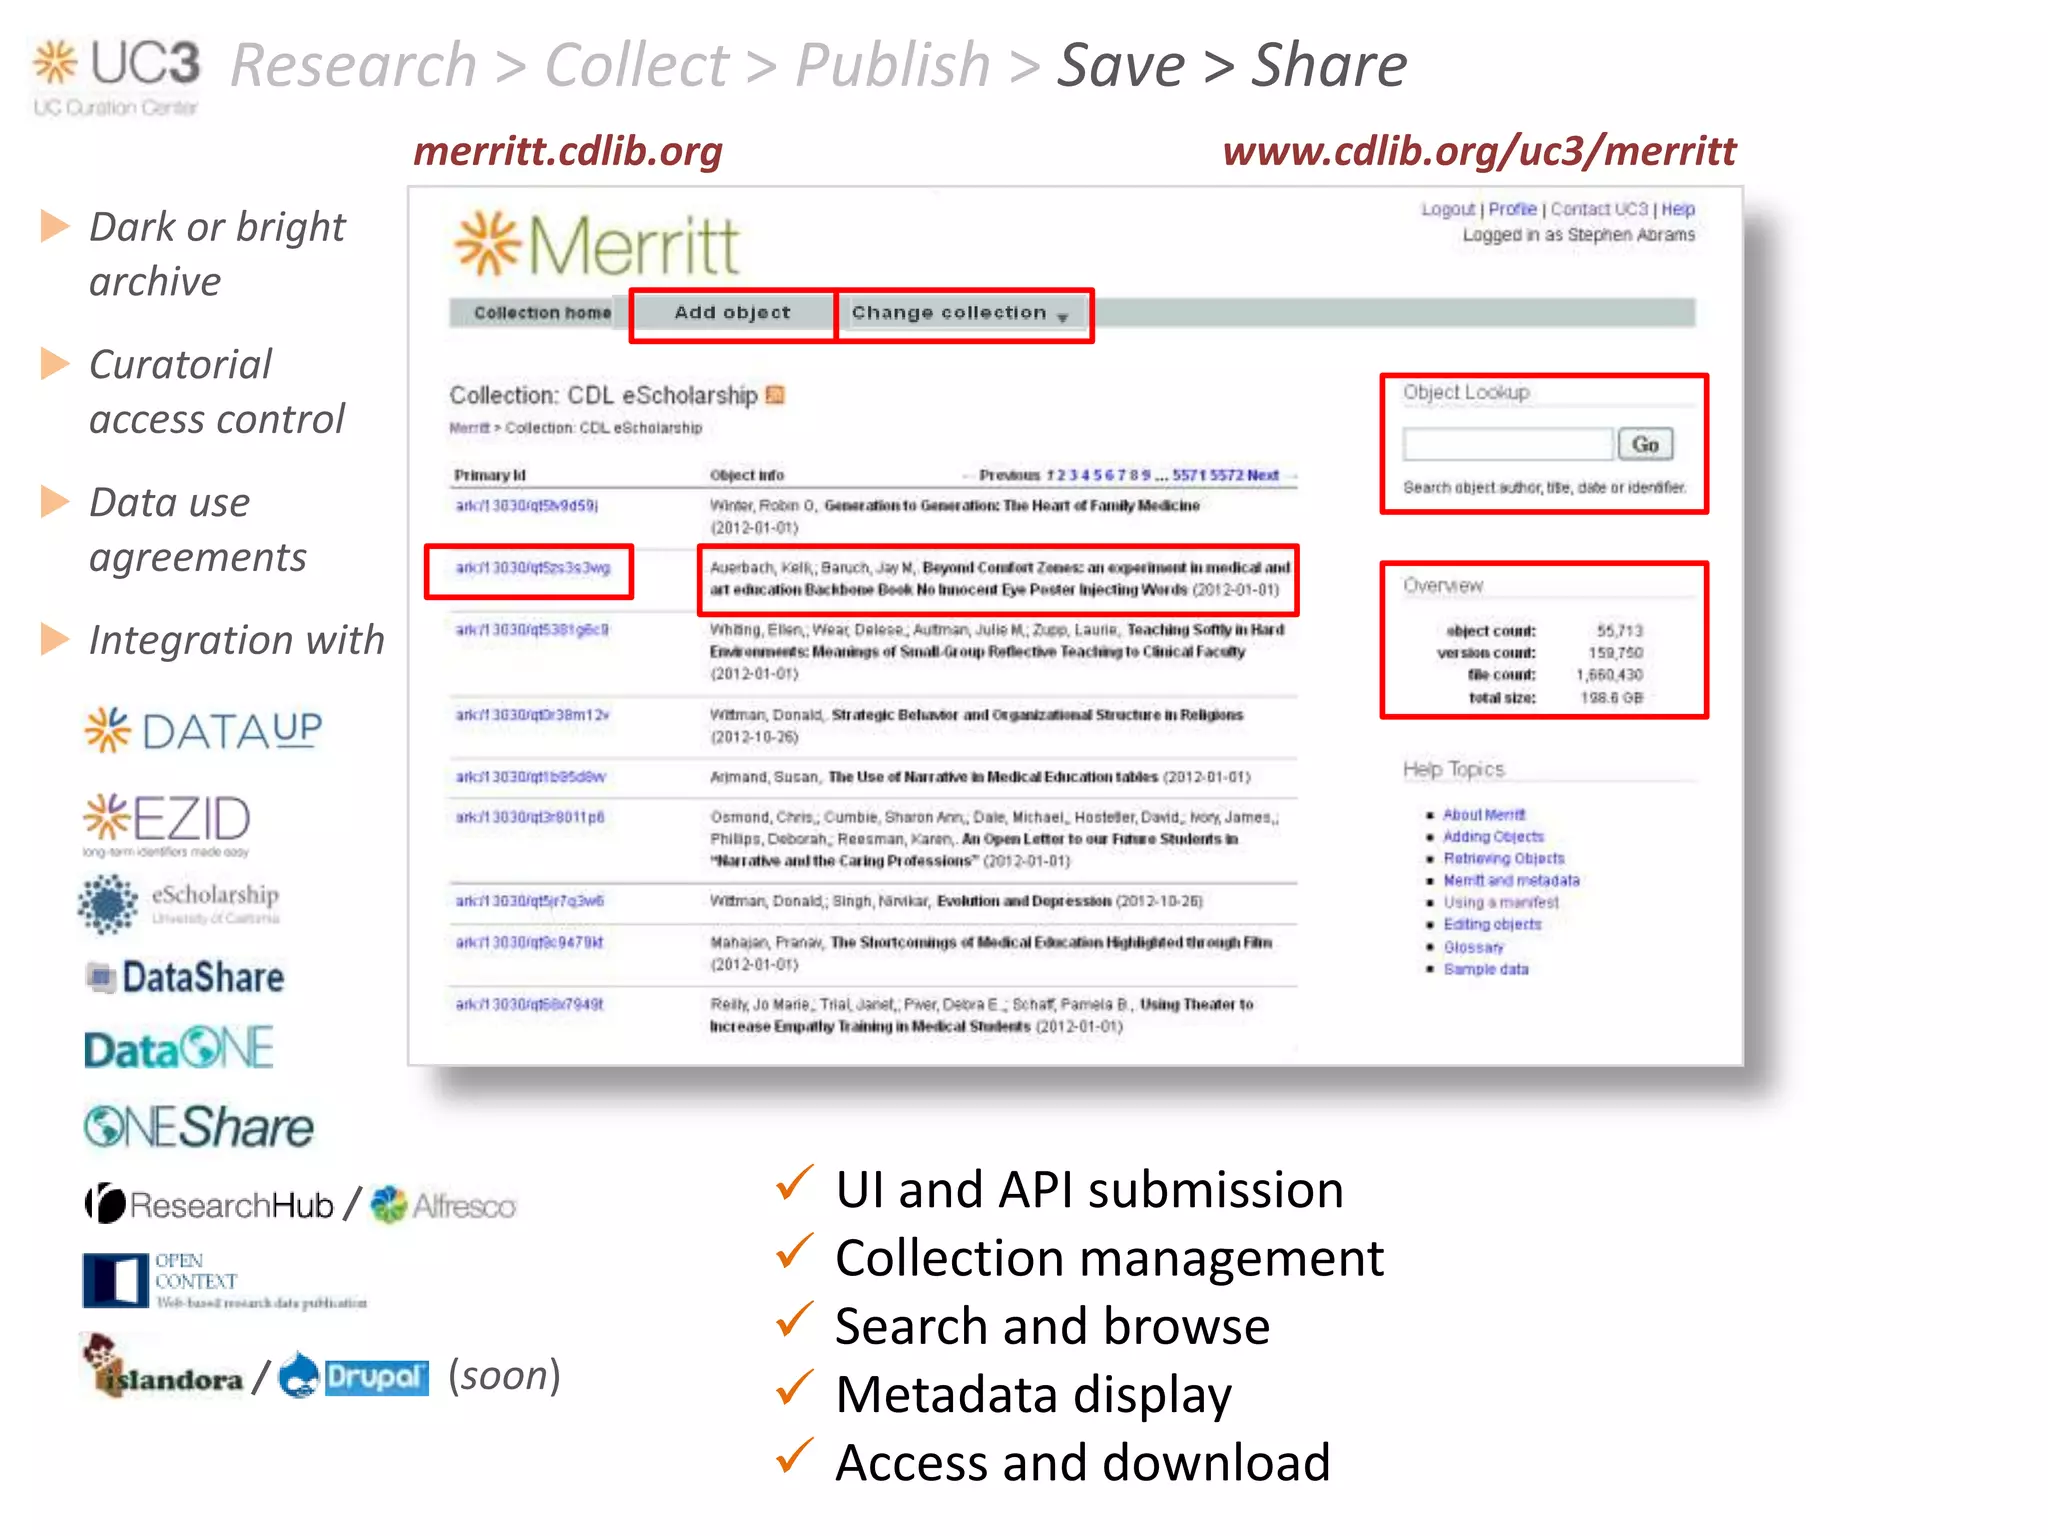Open object ark:/13030/qt9c9479kt
The height and width of the screenshot is (1536, 2048).
(529, 942)
